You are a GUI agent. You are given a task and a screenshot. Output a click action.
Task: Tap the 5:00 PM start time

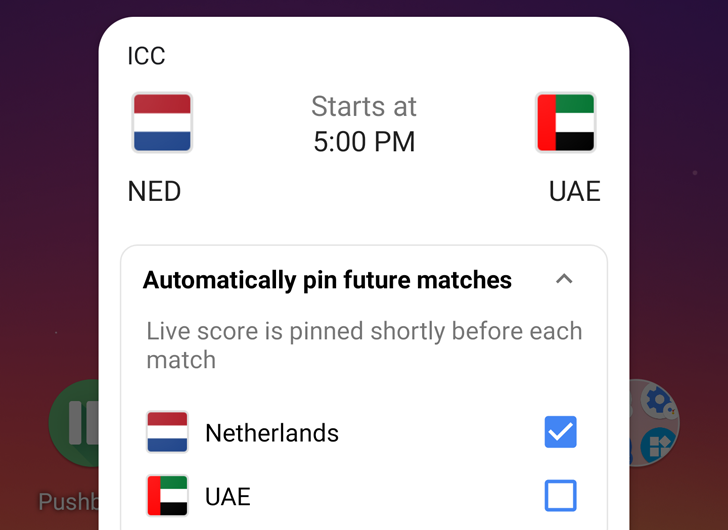tap(364, 142)
